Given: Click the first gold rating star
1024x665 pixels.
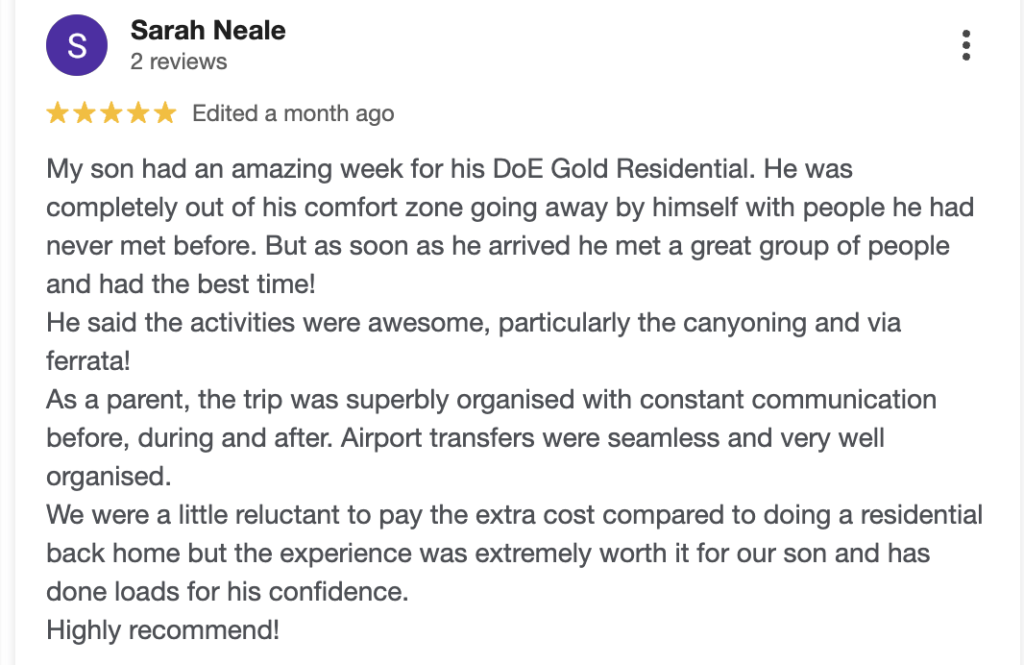Looking at the screenshot, I should pos(58,114).
